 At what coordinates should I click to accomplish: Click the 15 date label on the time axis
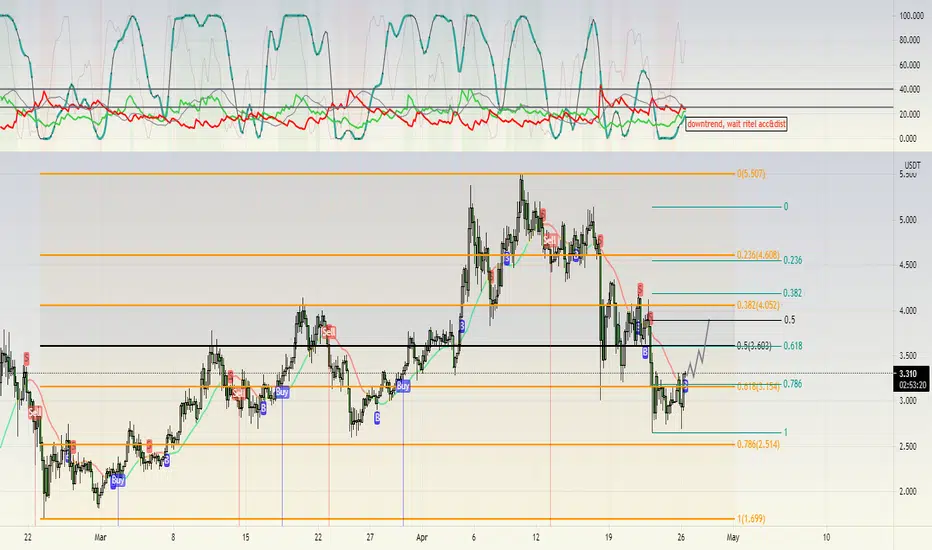coord(245,538)
